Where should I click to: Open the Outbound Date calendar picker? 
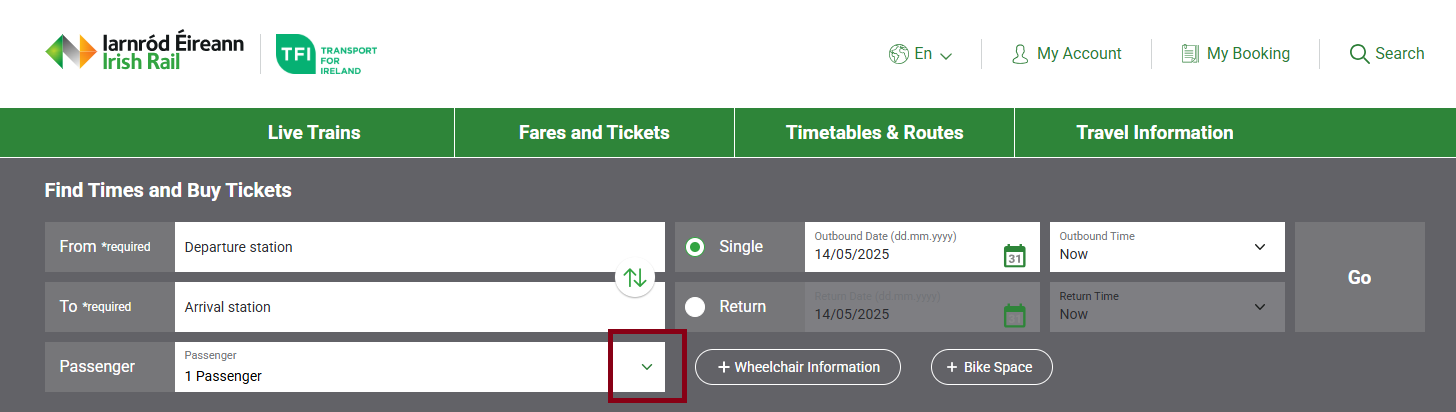click(1015, 255)
